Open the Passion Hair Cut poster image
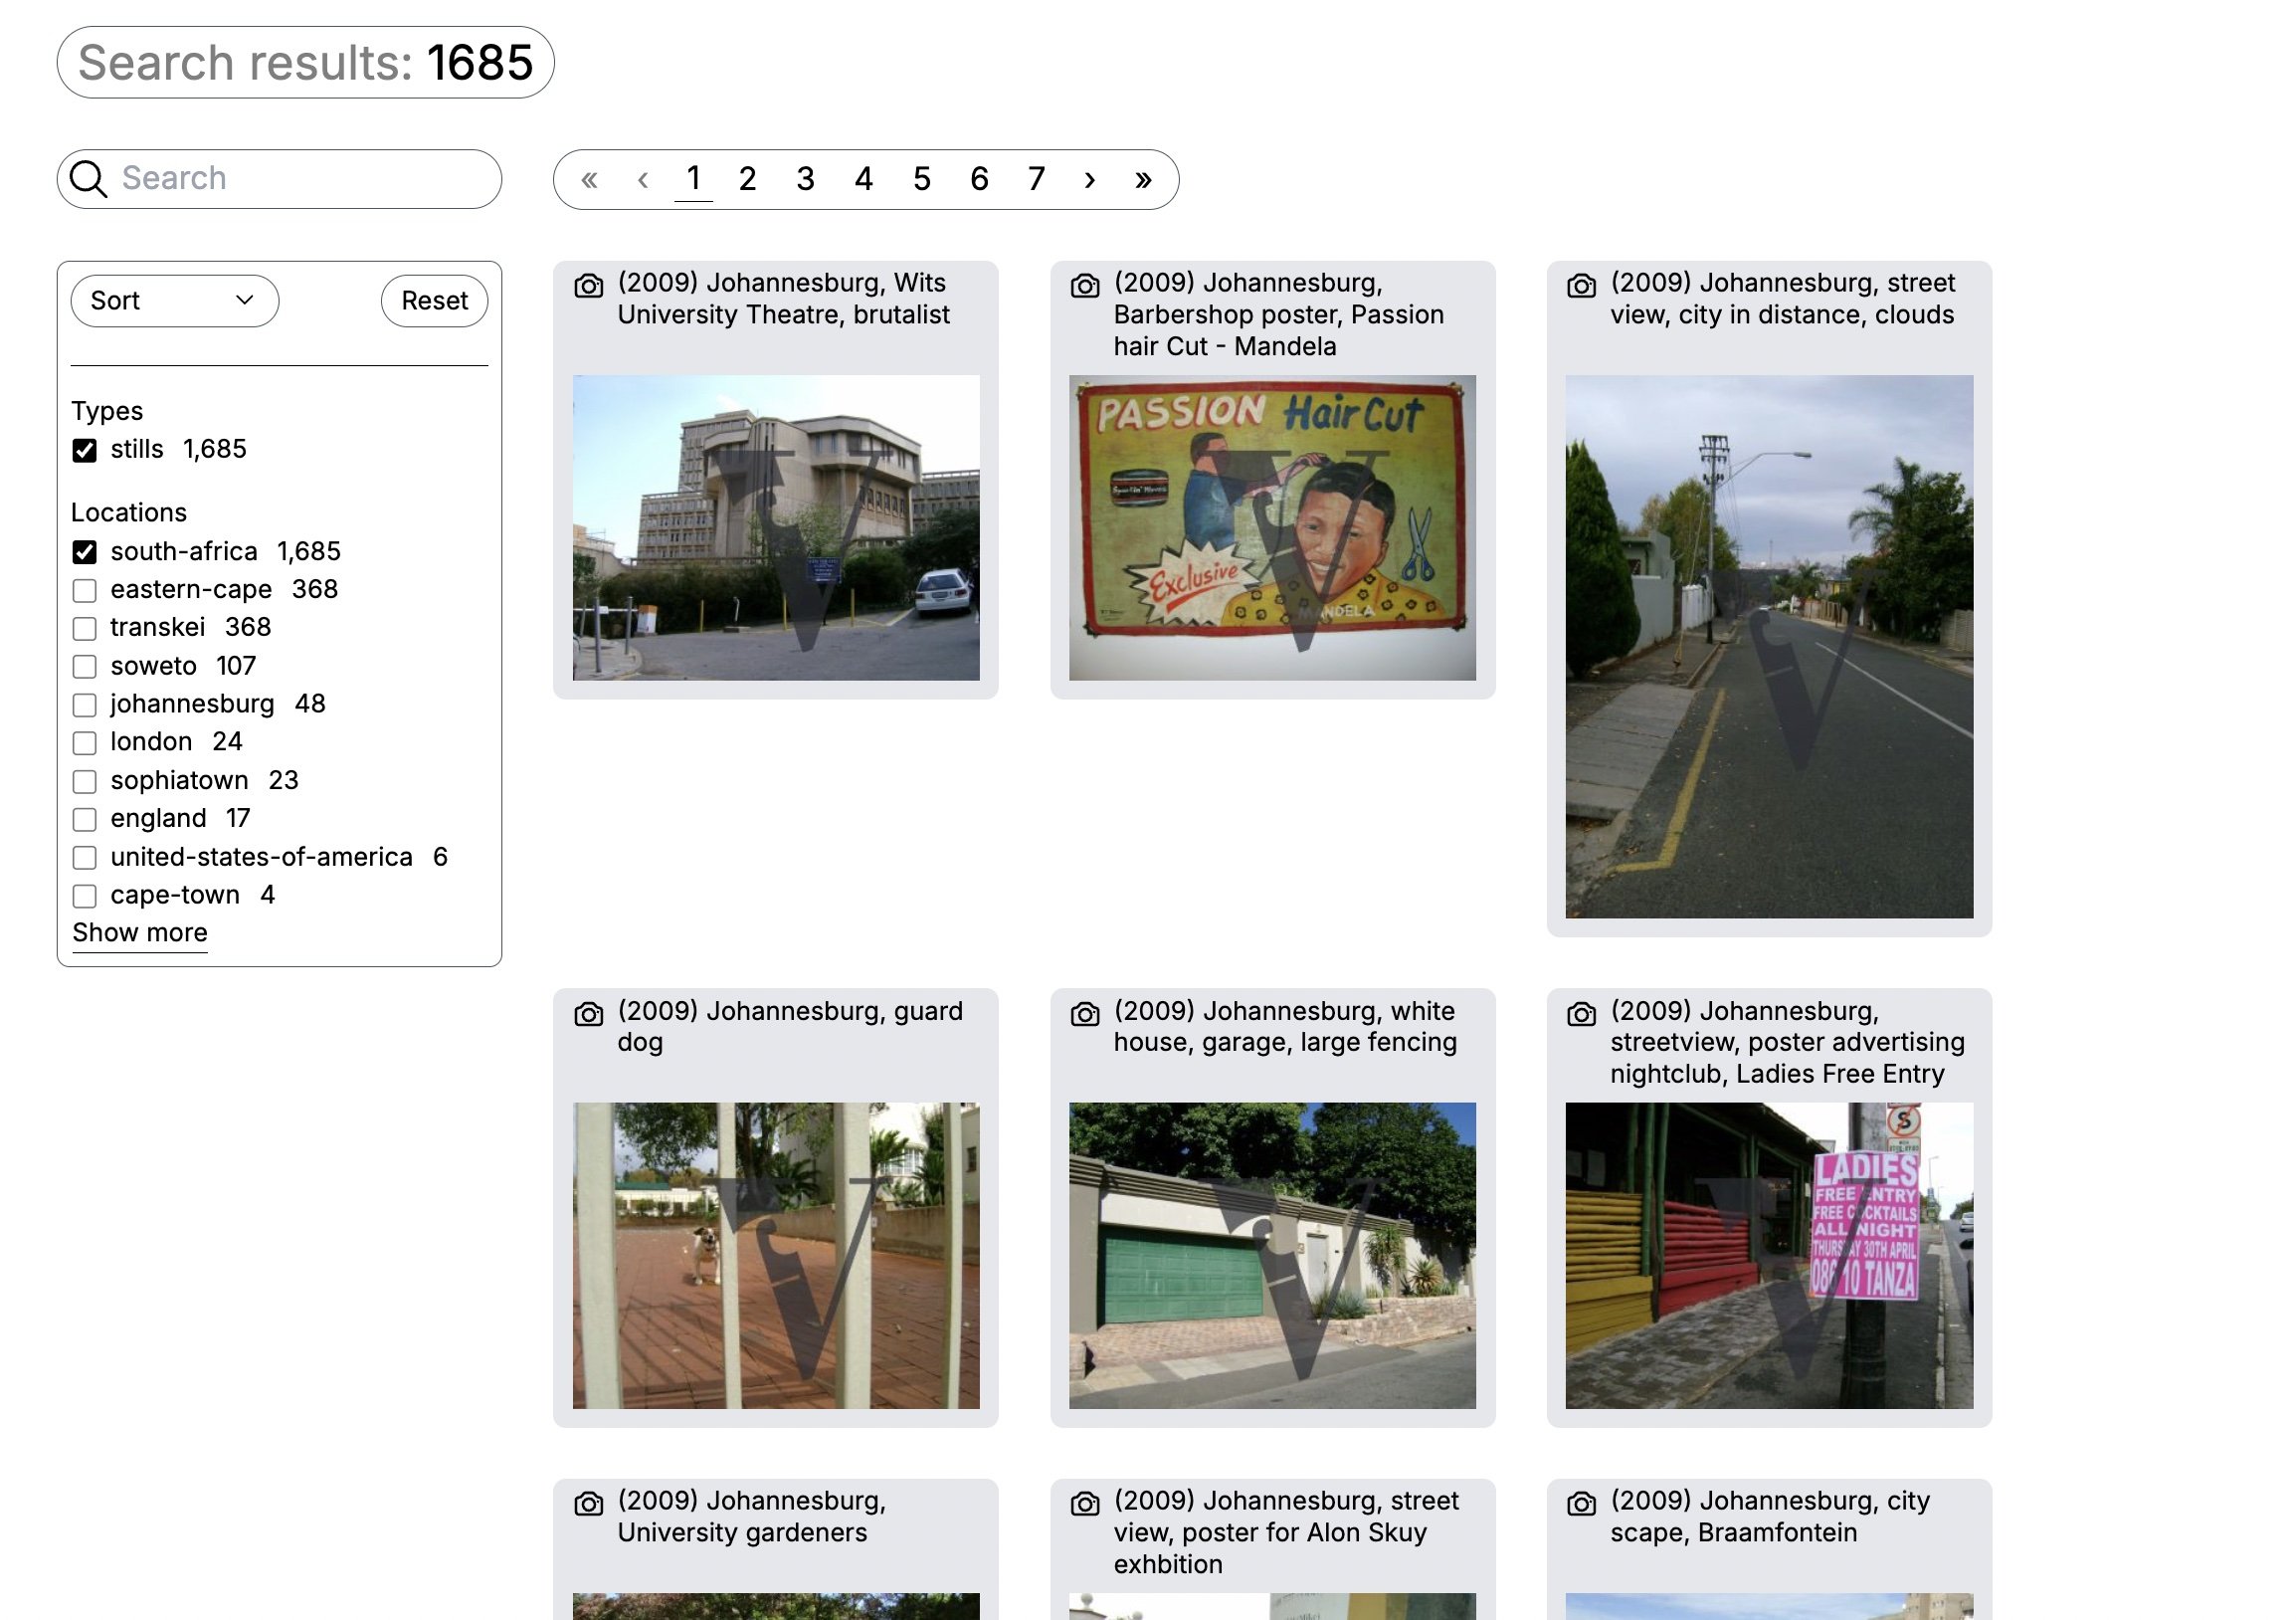This screenshot has width=2296, height=1620. [x=1272, y=528]
